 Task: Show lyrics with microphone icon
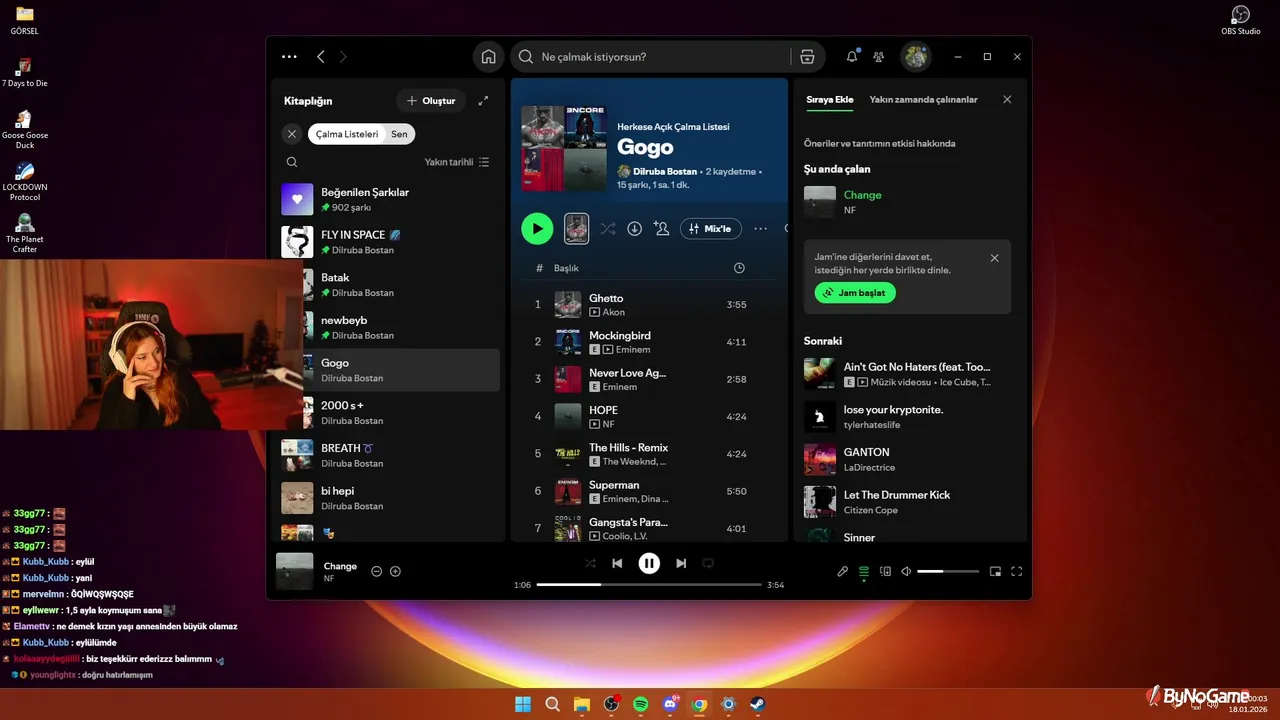pyautogui.click(x=842, y=571)
